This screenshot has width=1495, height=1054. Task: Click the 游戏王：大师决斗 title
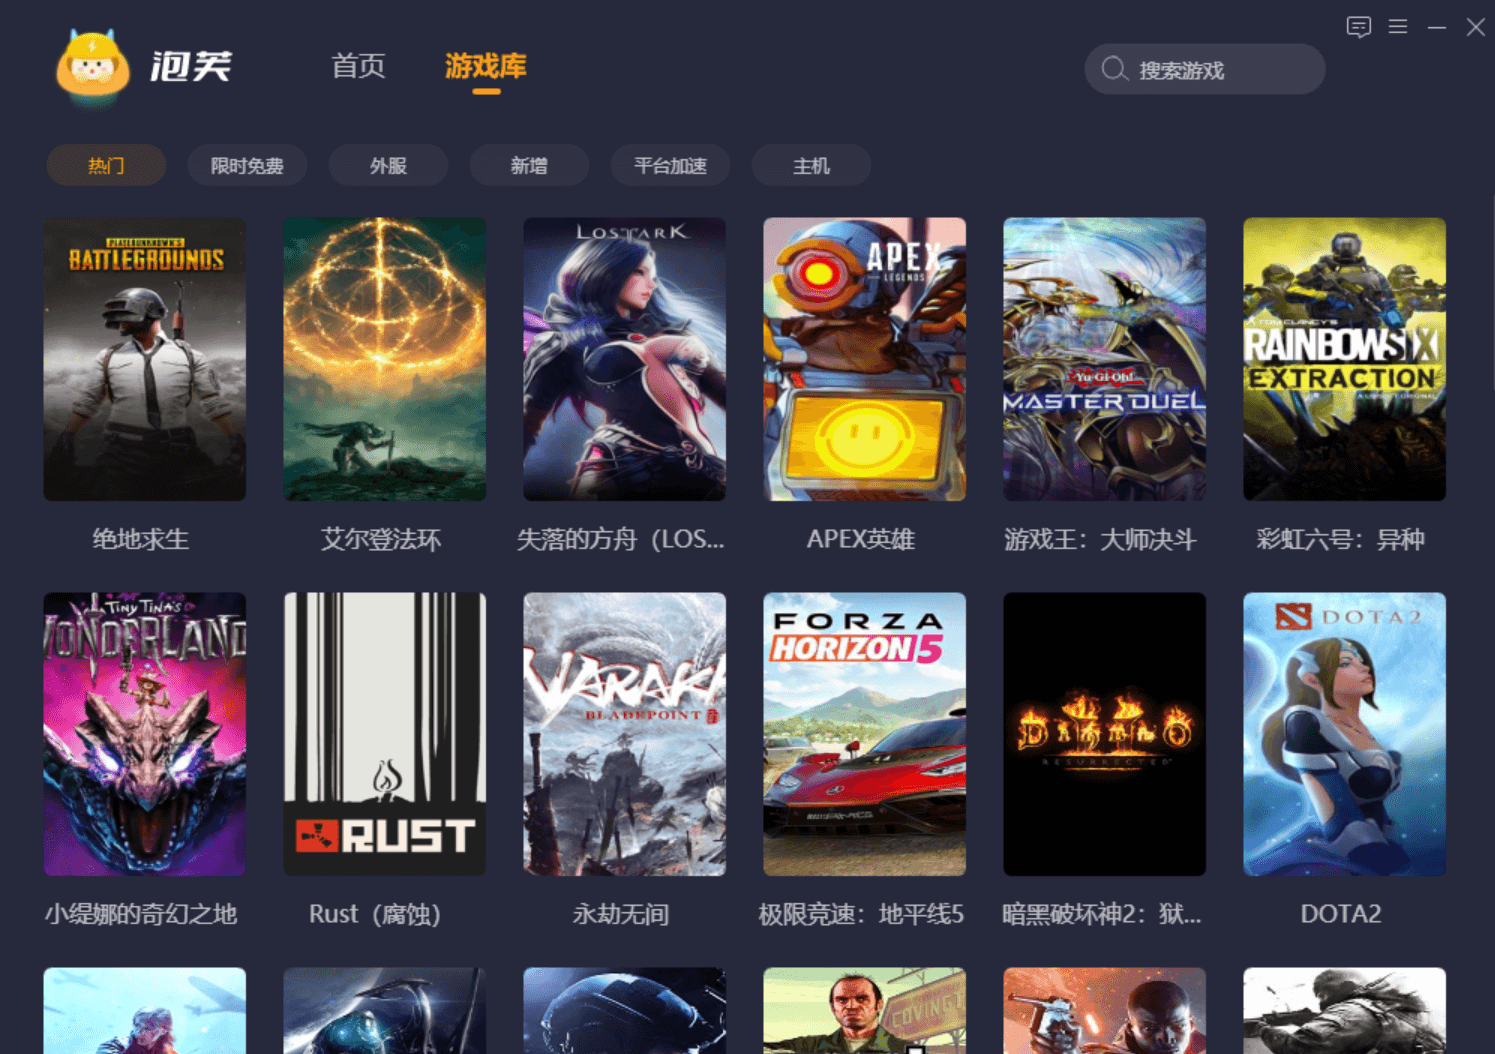(1101, 540)
